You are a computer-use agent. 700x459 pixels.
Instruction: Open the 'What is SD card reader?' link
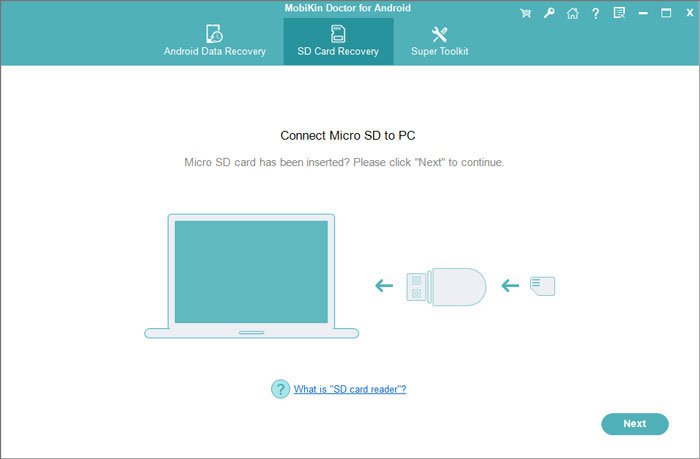coord(349,389)
